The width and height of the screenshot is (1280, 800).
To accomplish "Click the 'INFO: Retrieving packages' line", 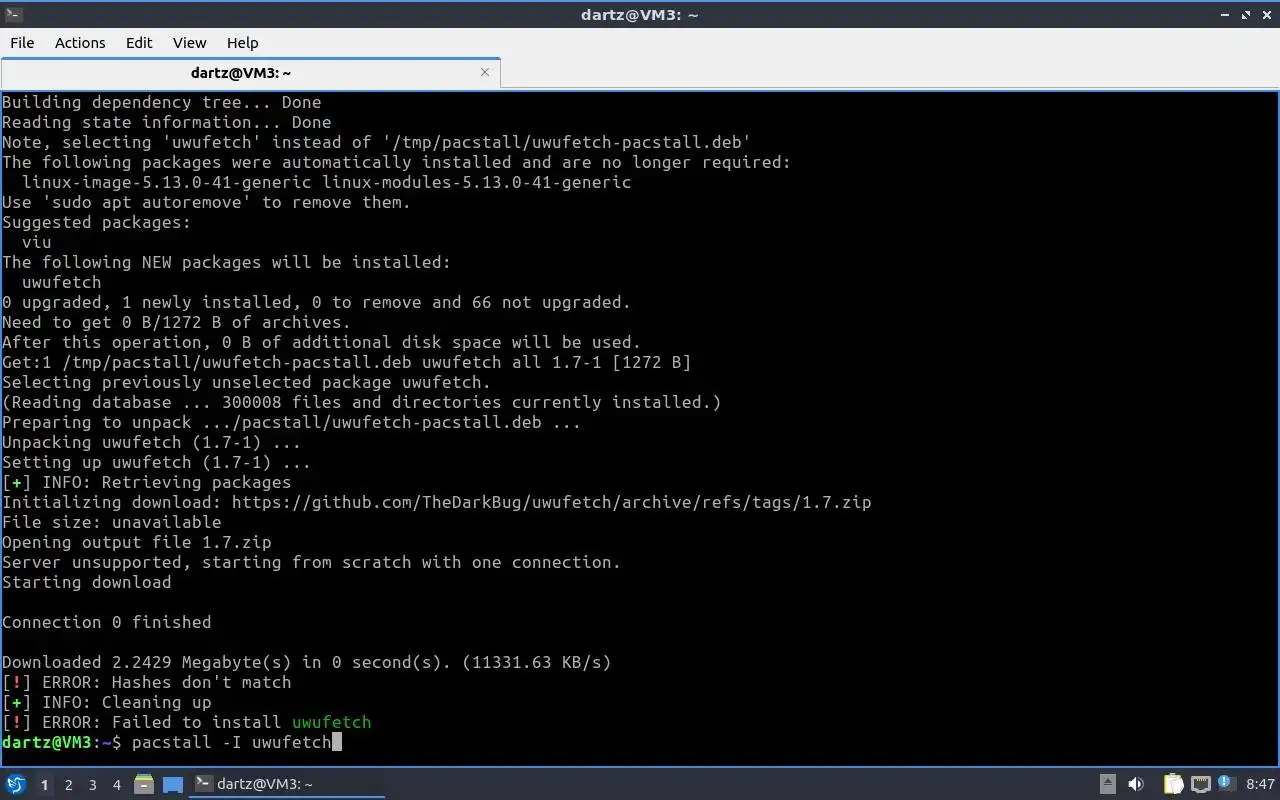I will pos(147,482).
